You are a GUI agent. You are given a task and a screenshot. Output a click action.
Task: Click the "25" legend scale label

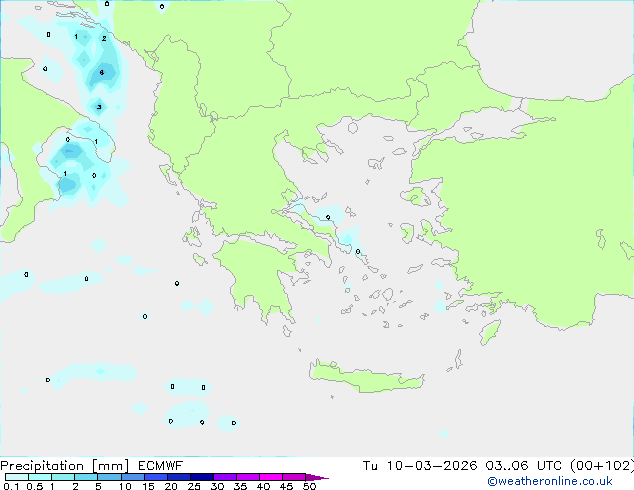194,486
